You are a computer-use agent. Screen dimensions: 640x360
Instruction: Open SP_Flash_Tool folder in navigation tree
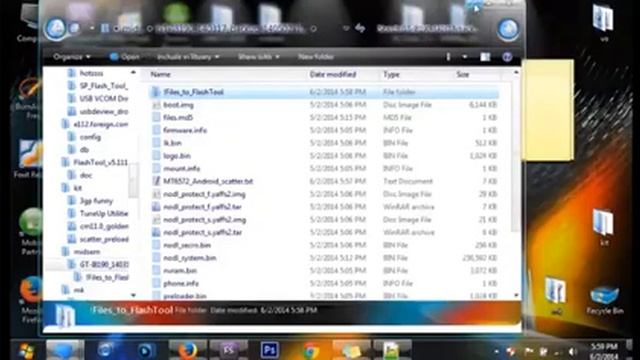pyautogui.click(x=103, y=86)
